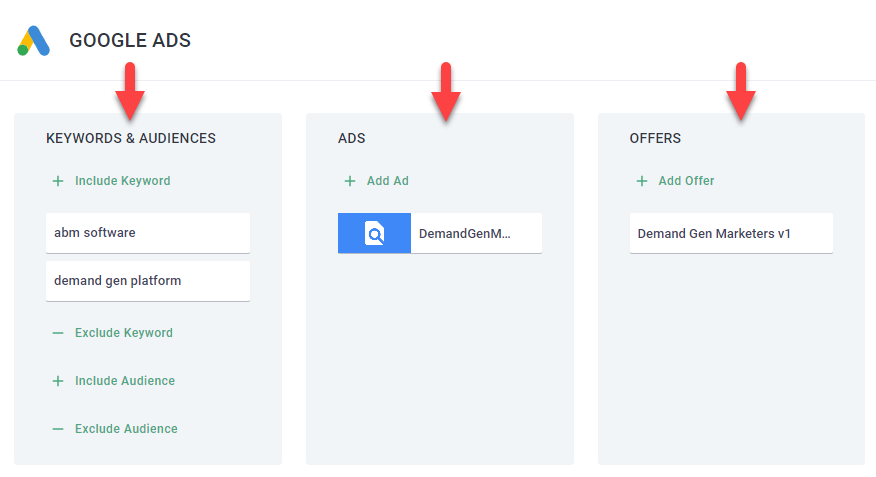876x477 pixels.
Task: Click the Add Offer link
Action: point(686,181)
